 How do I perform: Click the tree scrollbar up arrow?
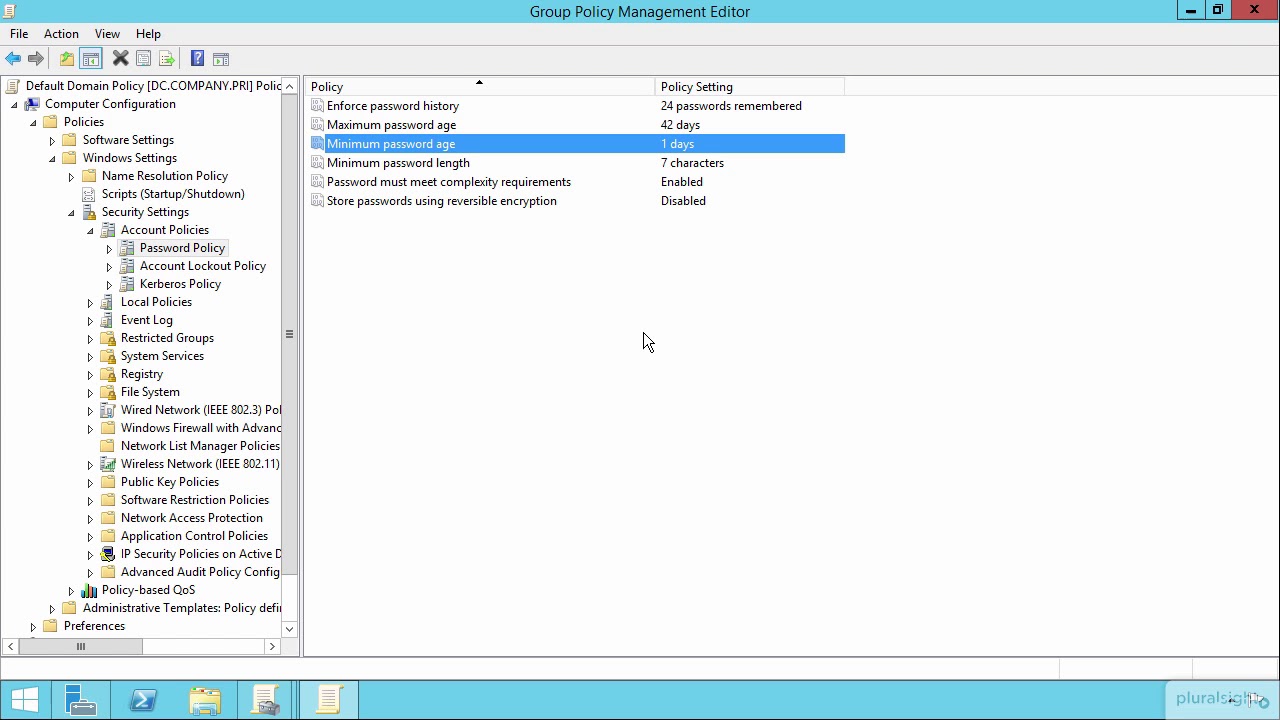[289, 86]
